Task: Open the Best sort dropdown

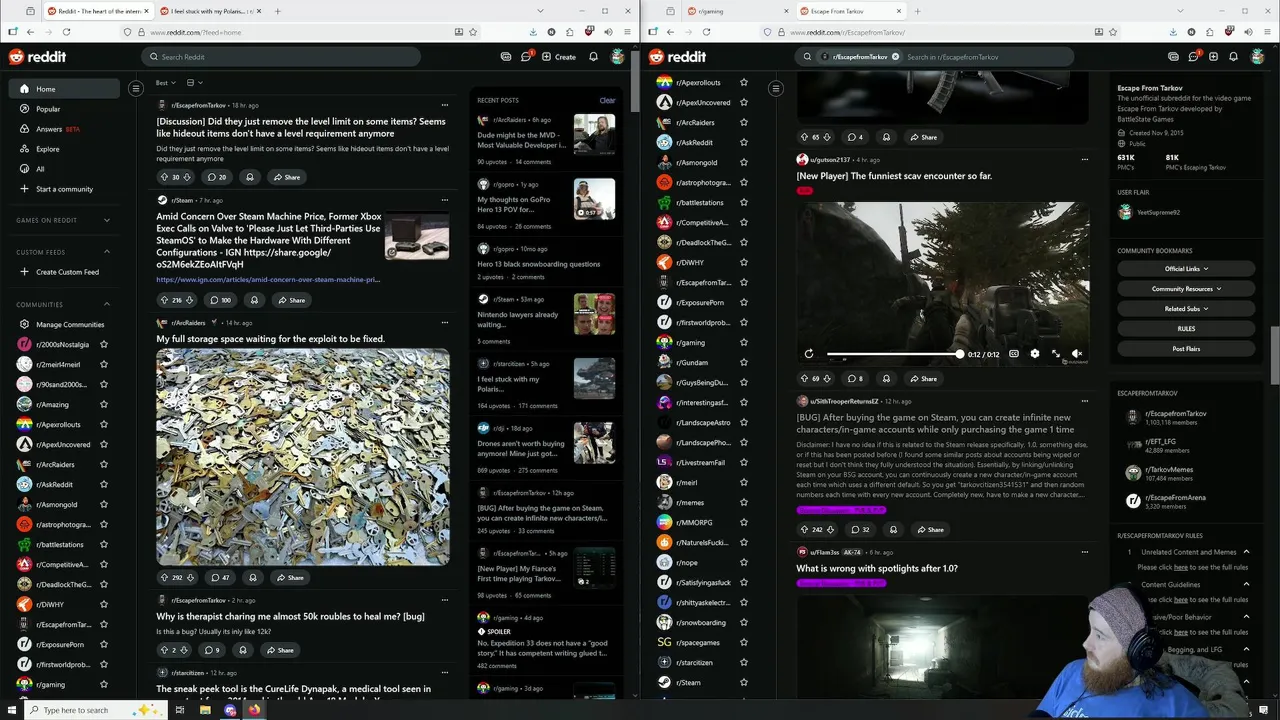Action: coord(165,83)
